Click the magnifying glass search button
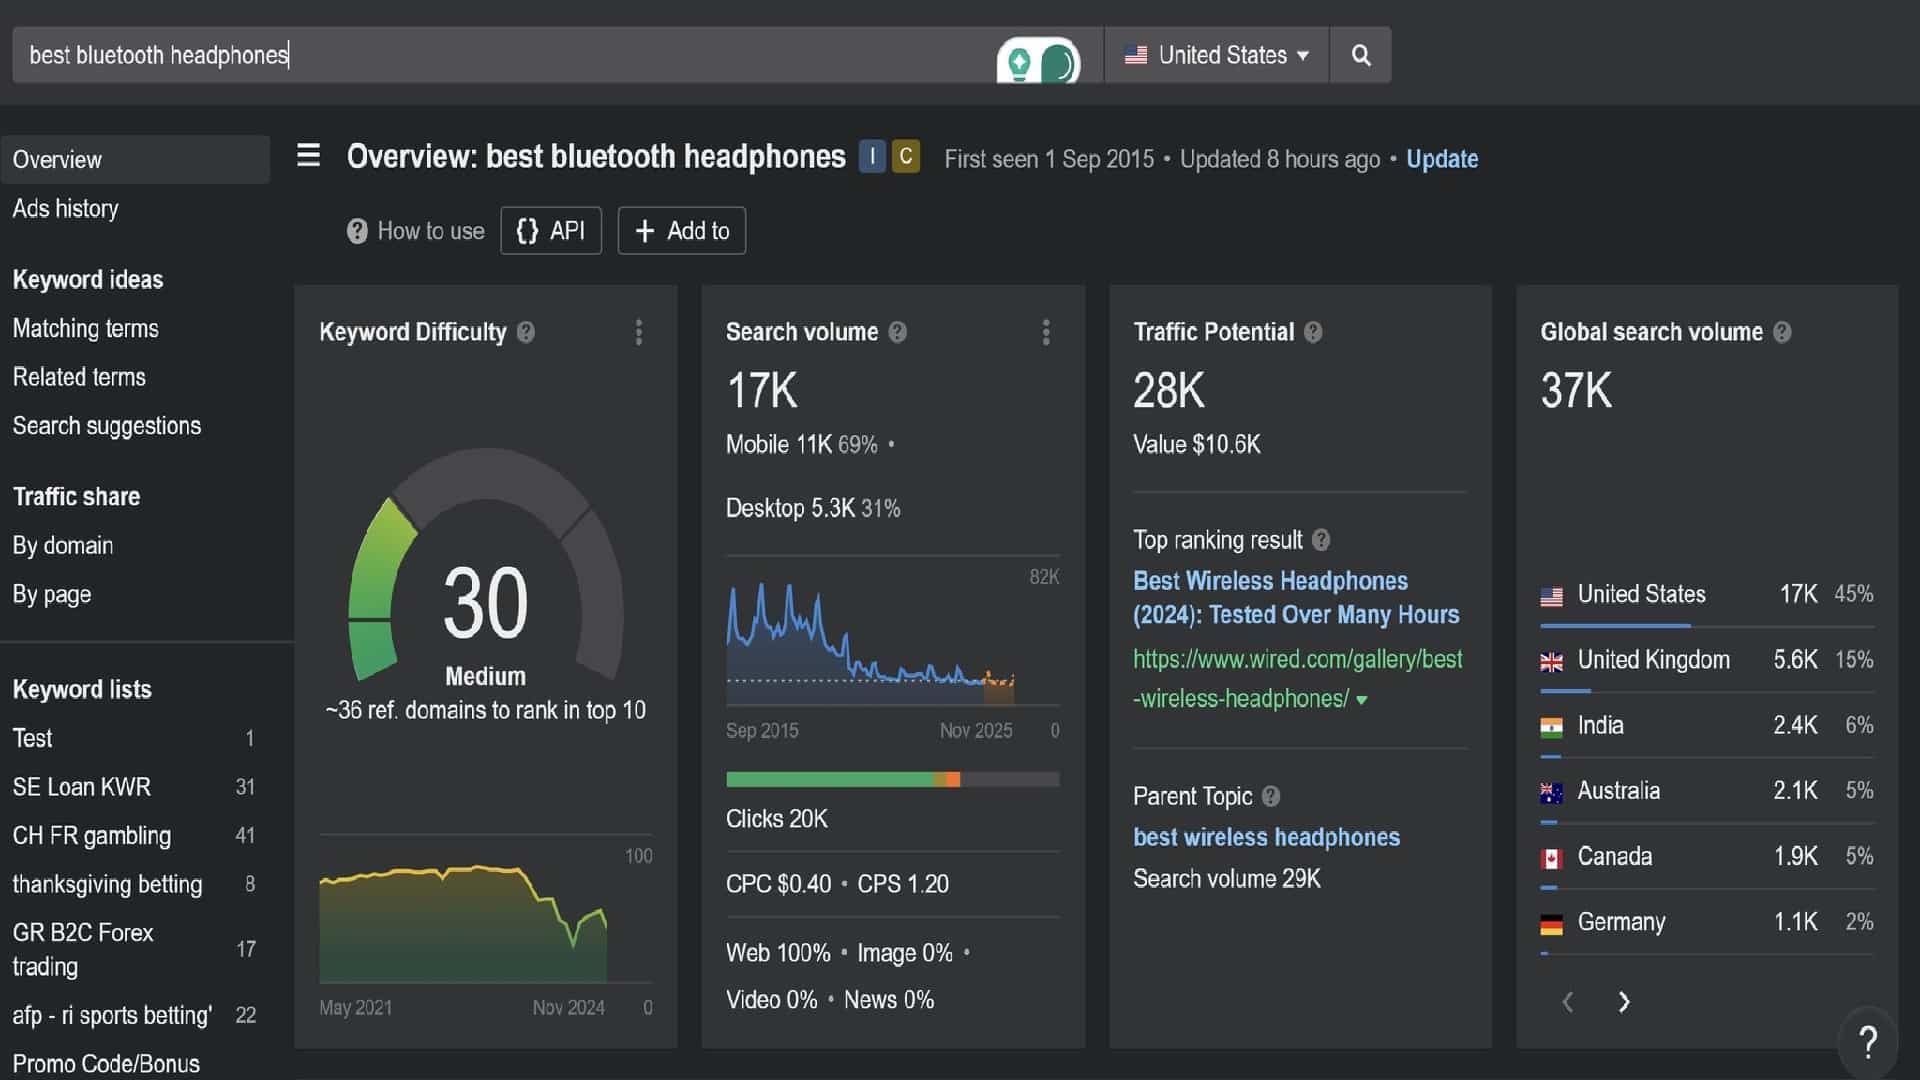This screenshot has width=1920, height=1080. pyautogui.click(x=1360, y=55)
